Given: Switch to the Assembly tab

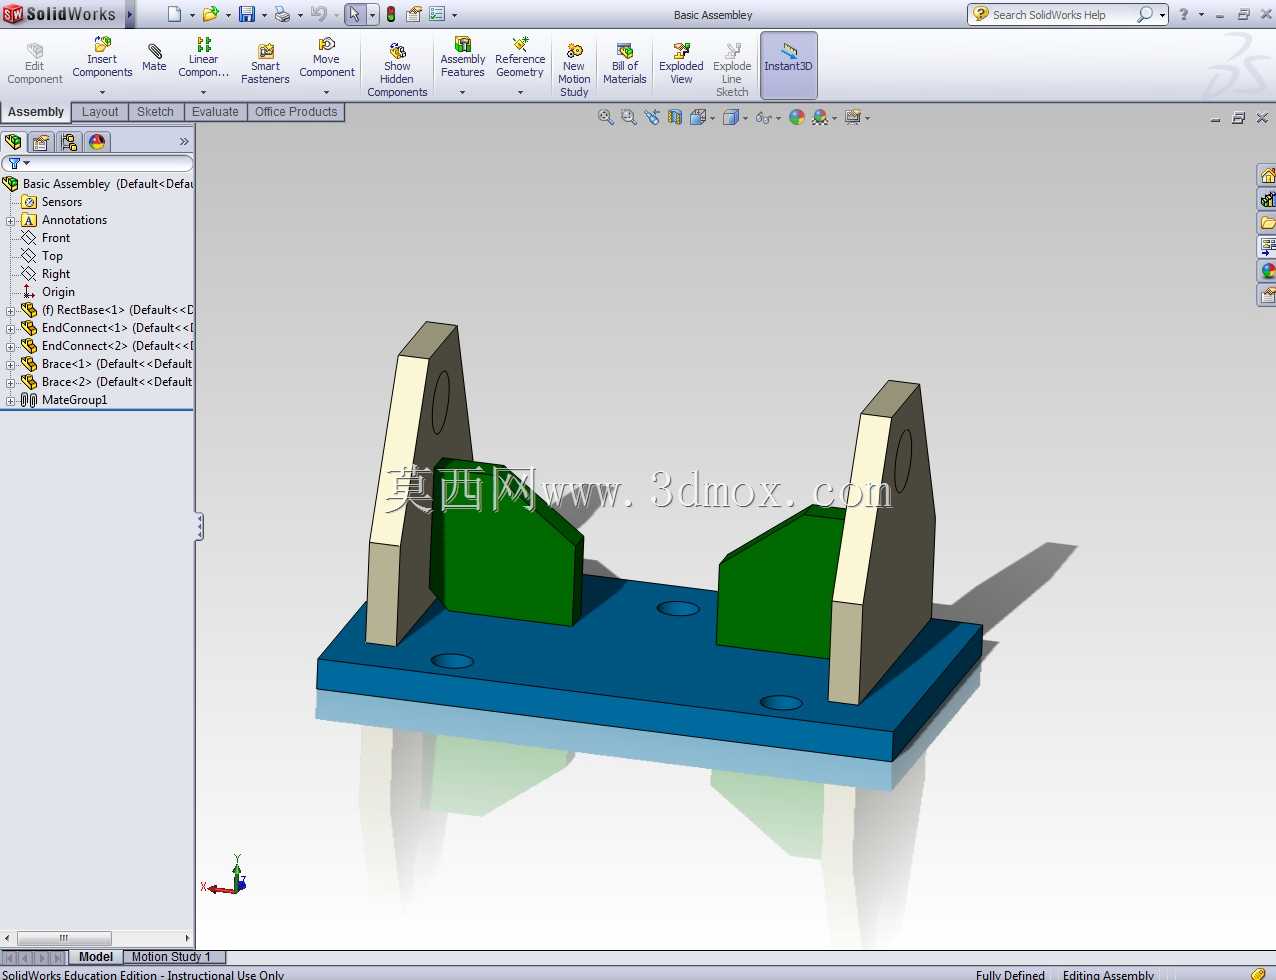Looking at the screenshot, I should [36, 112].
